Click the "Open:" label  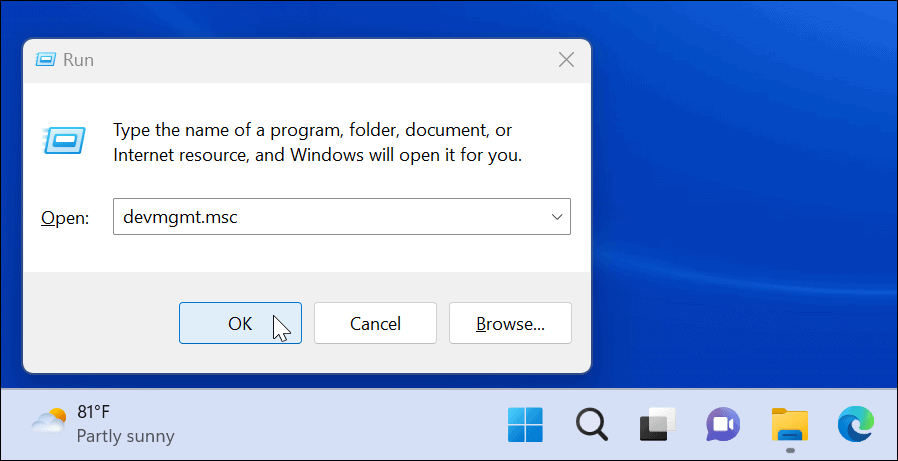(64, 218)
